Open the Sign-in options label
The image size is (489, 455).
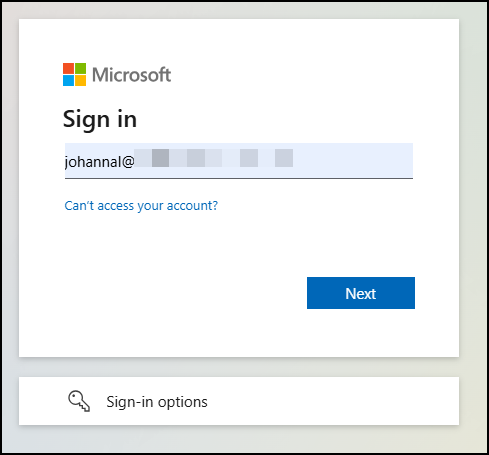tap(157, 402)
